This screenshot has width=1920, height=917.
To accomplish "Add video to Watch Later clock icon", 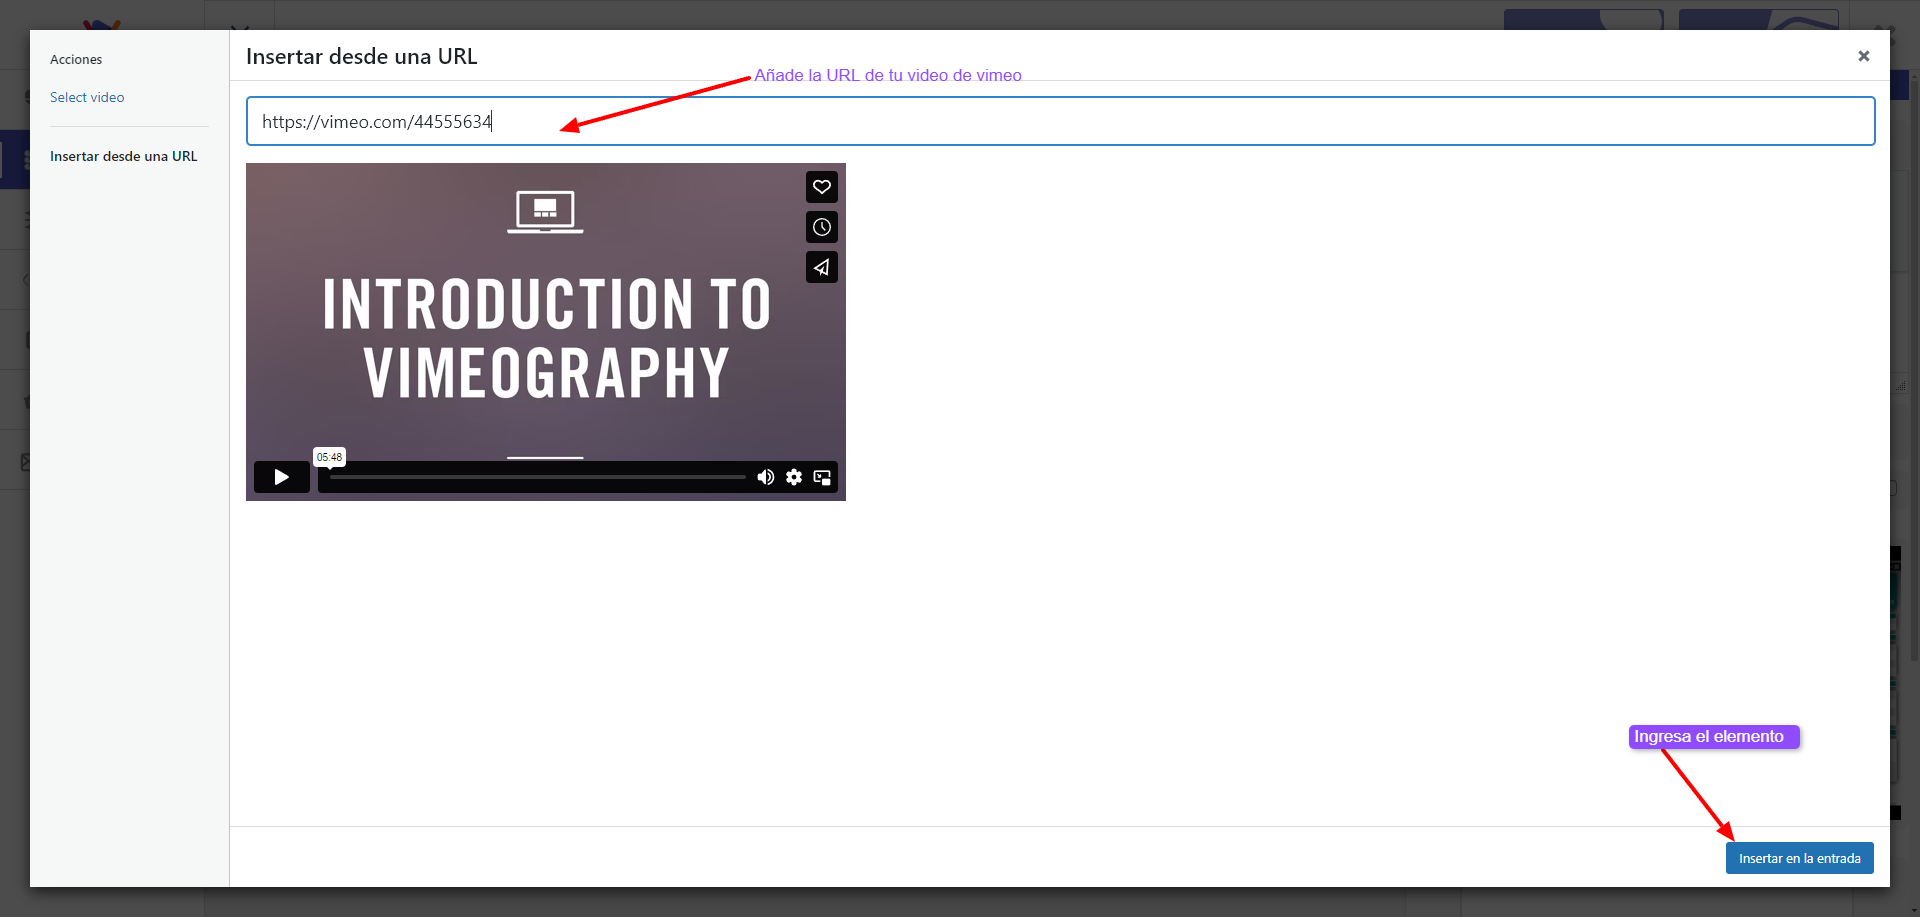I will tap(822, 227).
